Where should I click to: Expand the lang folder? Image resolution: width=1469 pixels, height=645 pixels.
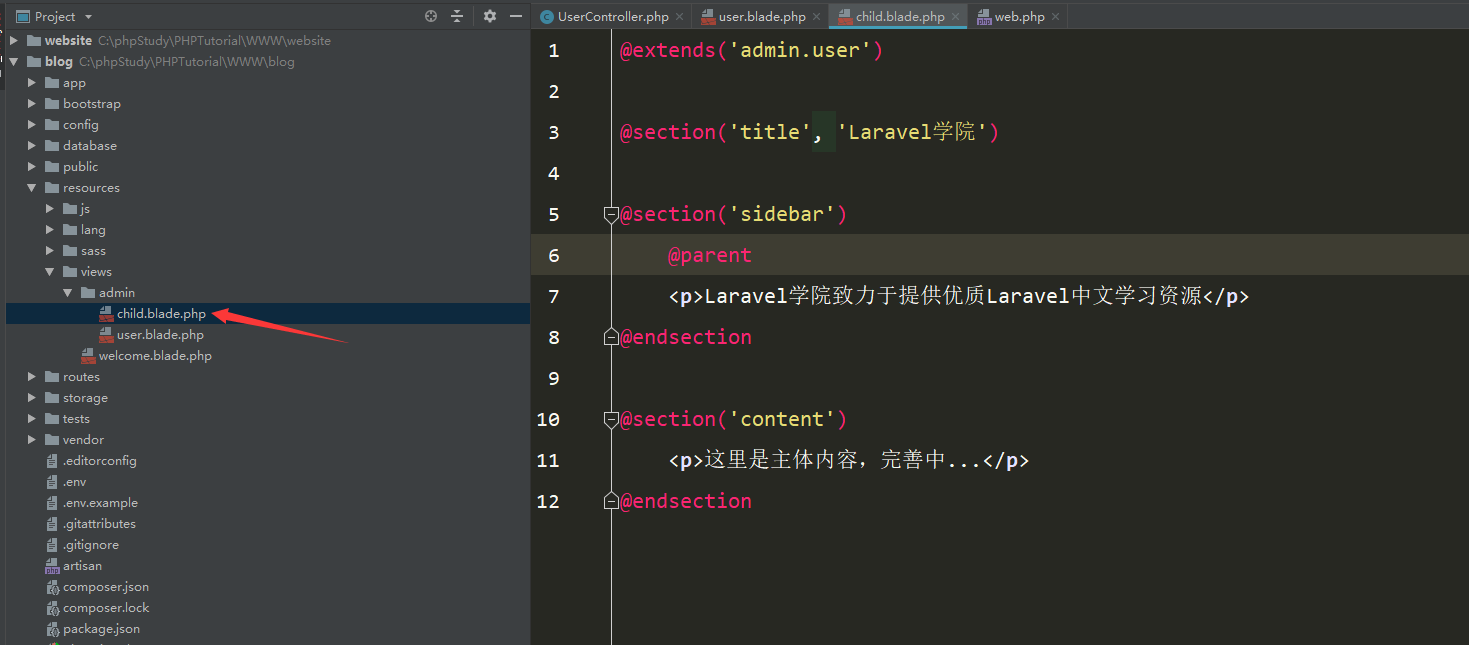click(x=50, y=230)
